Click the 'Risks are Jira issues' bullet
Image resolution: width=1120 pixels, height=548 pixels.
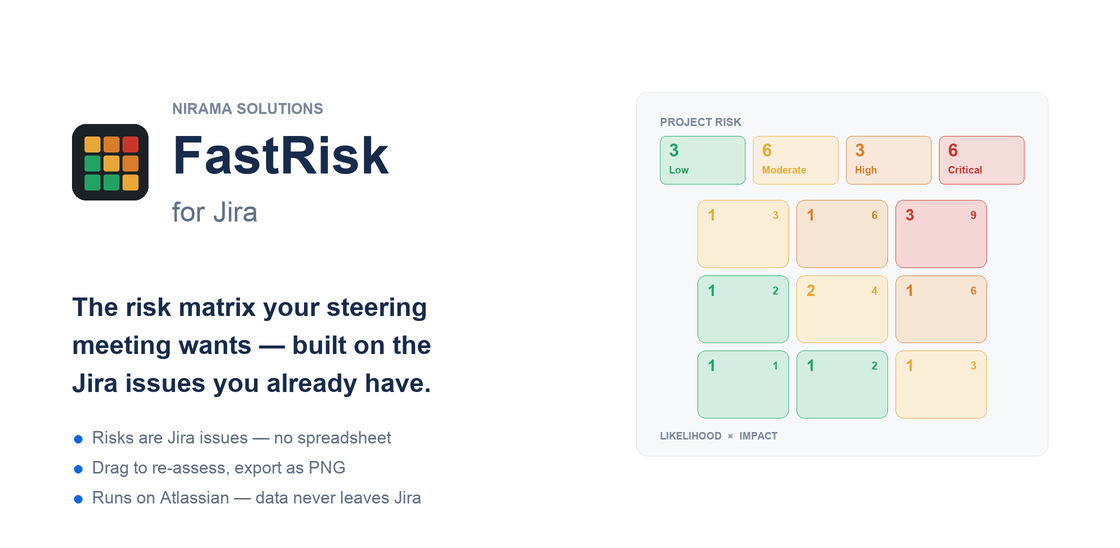(x=241, y=438)
